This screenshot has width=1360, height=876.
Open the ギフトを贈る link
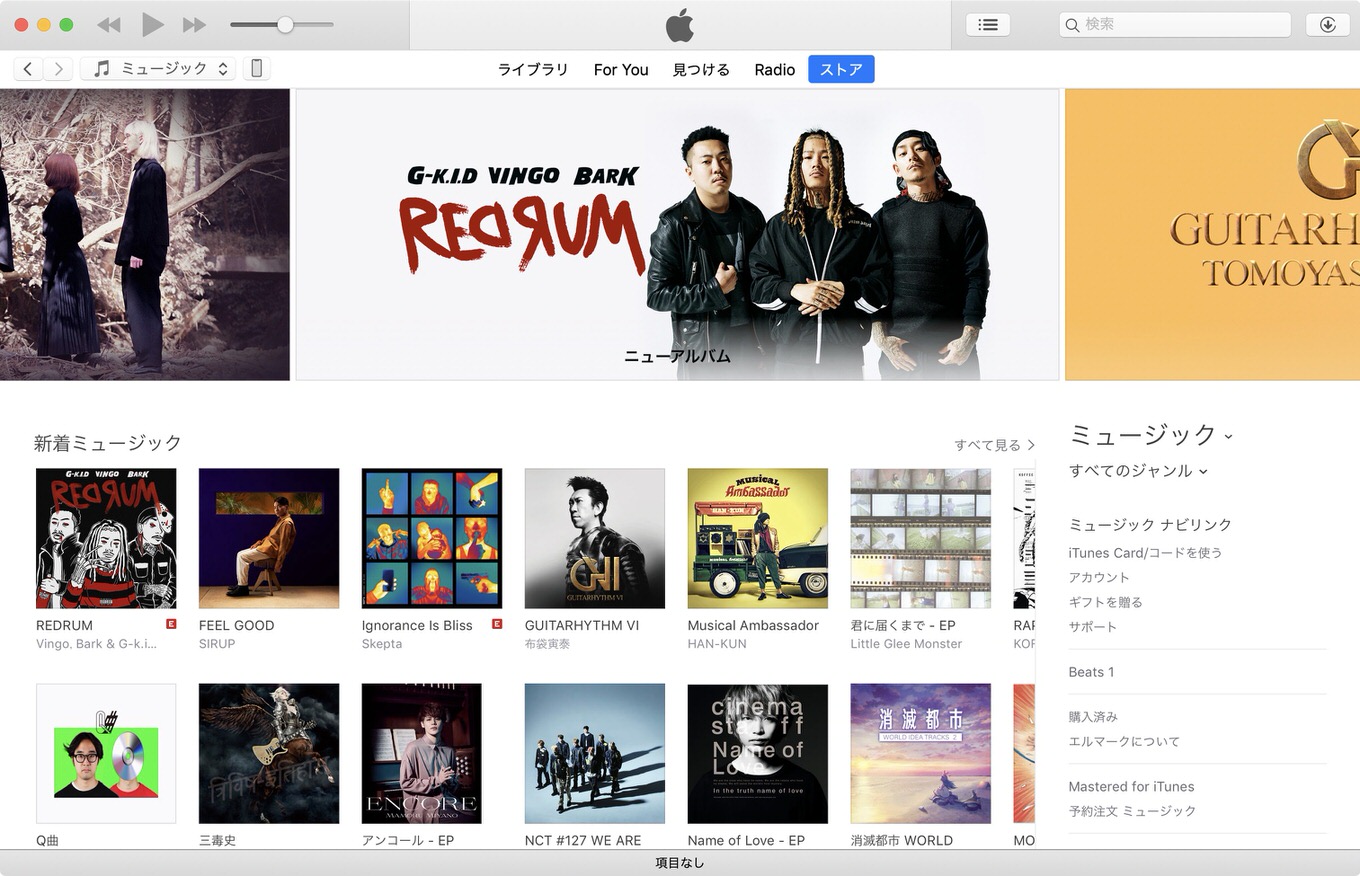point(1105,602)
